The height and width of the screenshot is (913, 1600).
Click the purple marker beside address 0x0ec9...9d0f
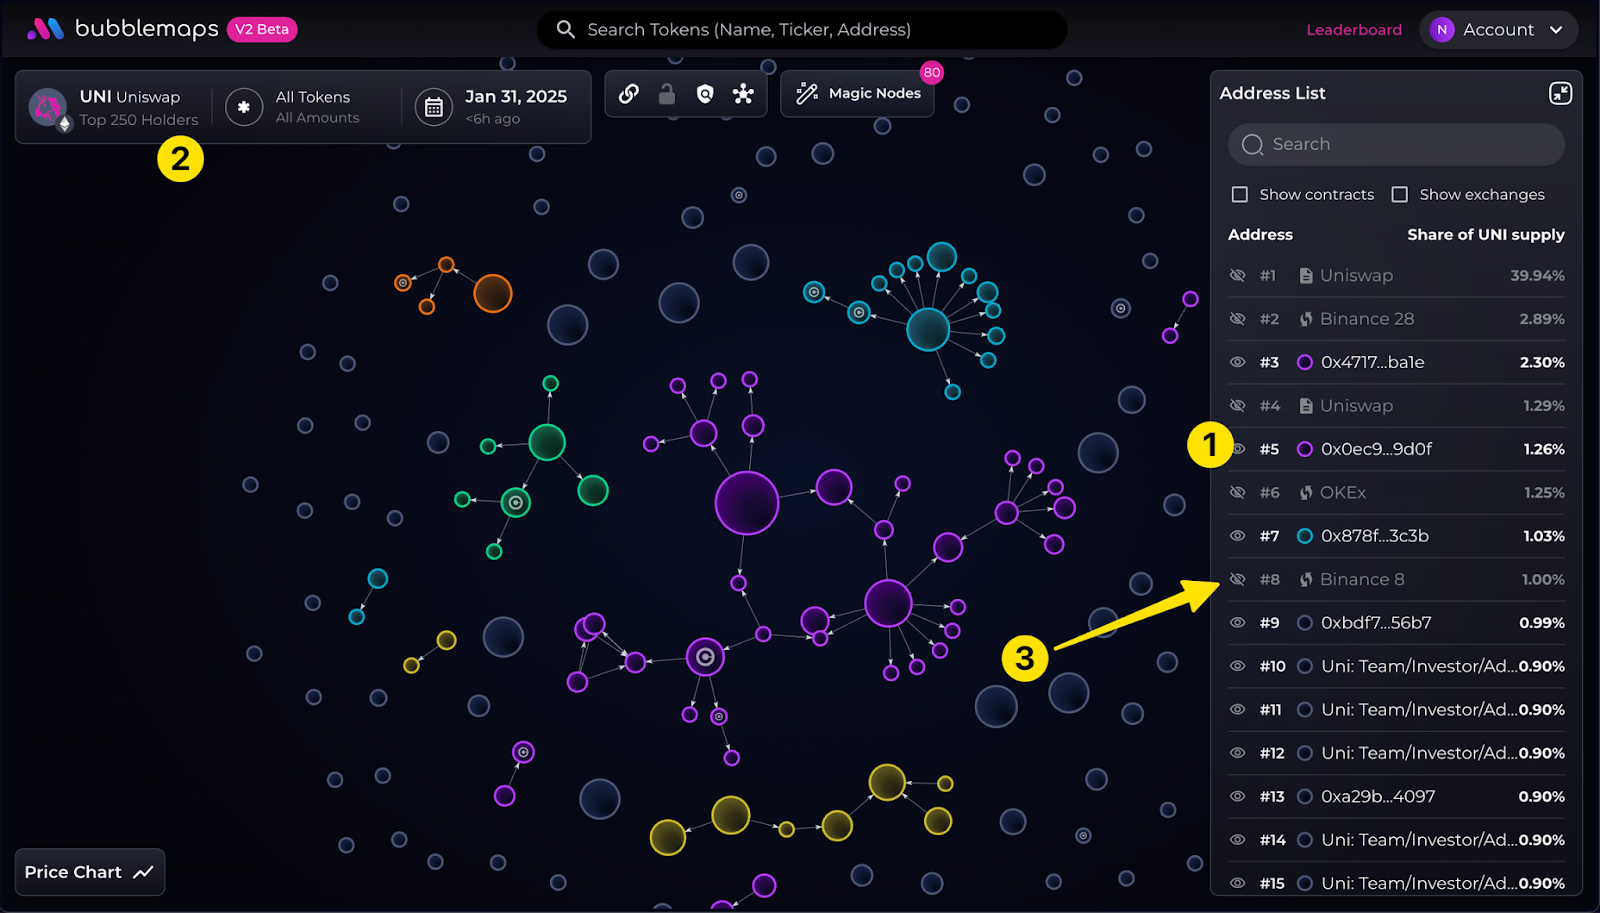[1304, 449]
